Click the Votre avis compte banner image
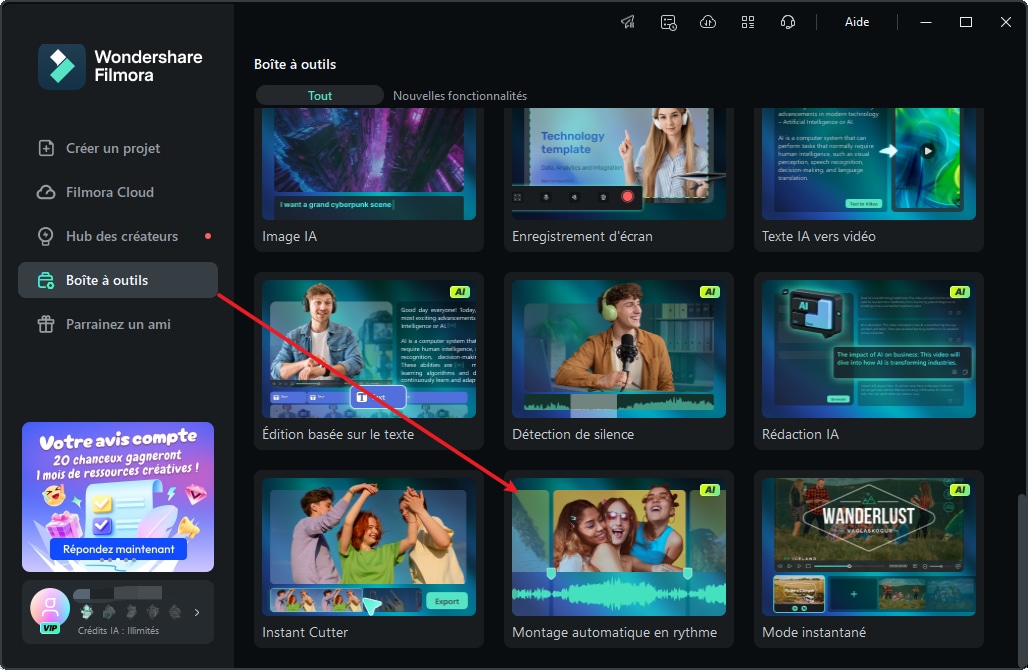 118,497
